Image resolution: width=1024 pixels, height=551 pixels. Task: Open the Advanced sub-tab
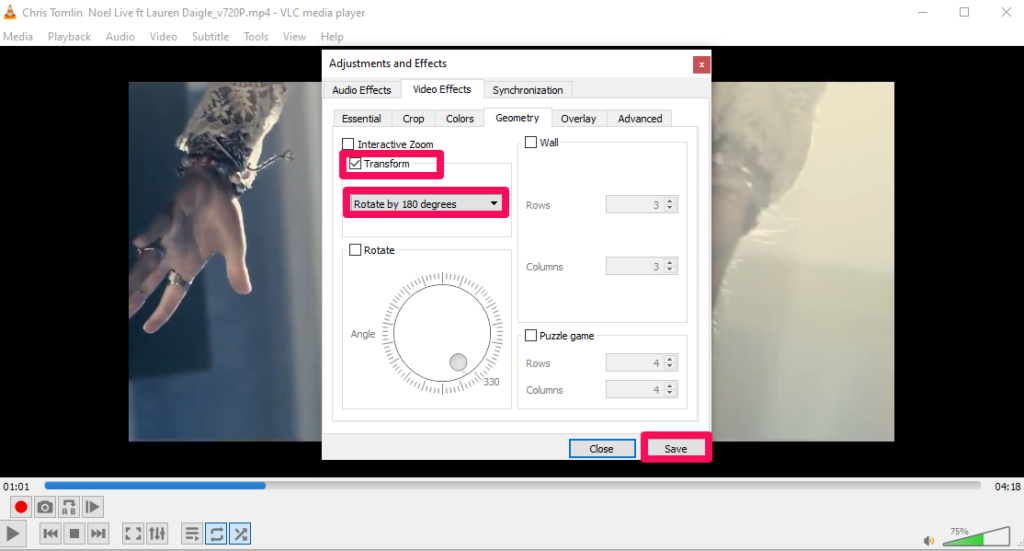640,119
